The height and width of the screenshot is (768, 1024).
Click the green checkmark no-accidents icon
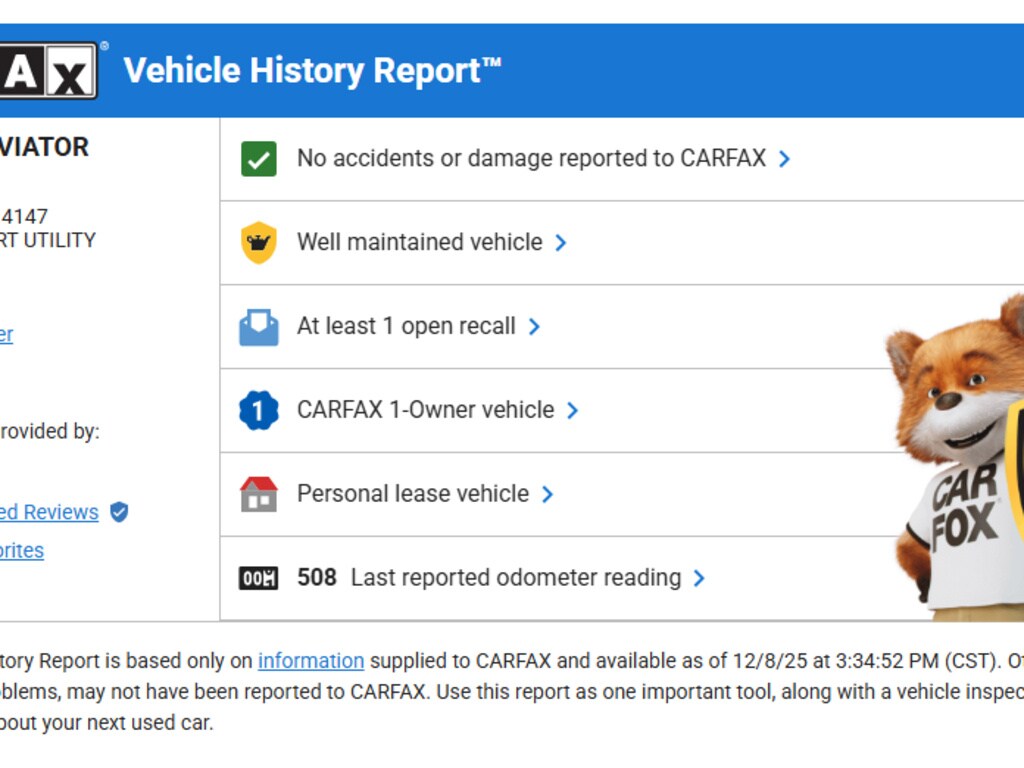pos(259,159)
